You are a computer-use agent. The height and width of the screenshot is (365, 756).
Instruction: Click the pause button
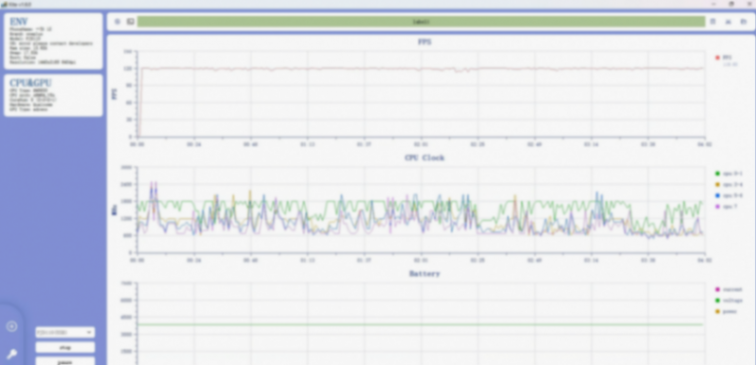(65, 362)
